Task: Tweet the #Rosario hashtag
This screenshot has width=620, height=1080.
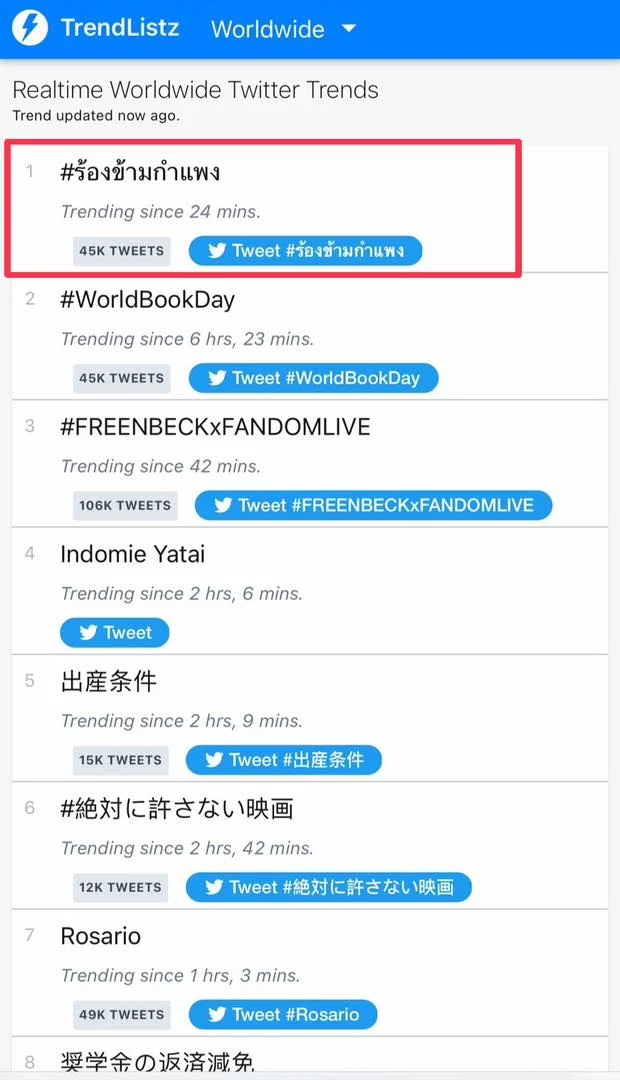Action: [282, 1014]
